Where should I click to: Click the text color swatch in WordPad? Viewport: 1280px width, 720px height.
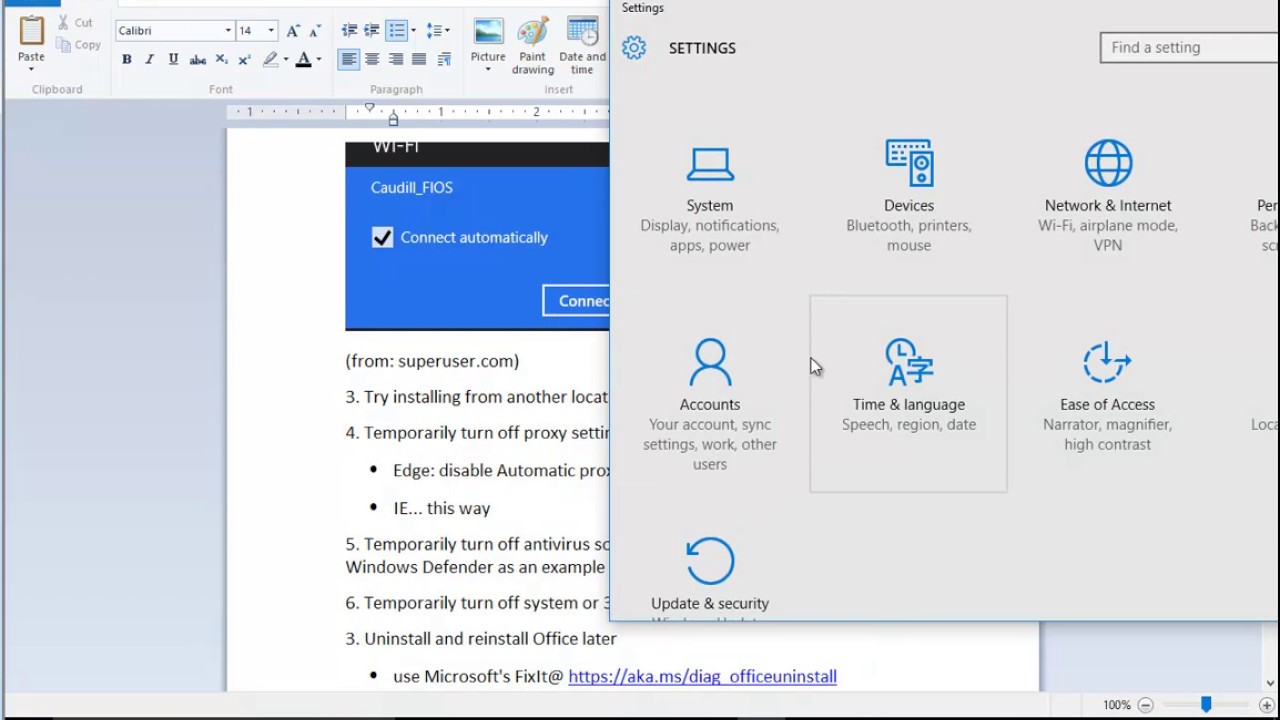[304, 60]
